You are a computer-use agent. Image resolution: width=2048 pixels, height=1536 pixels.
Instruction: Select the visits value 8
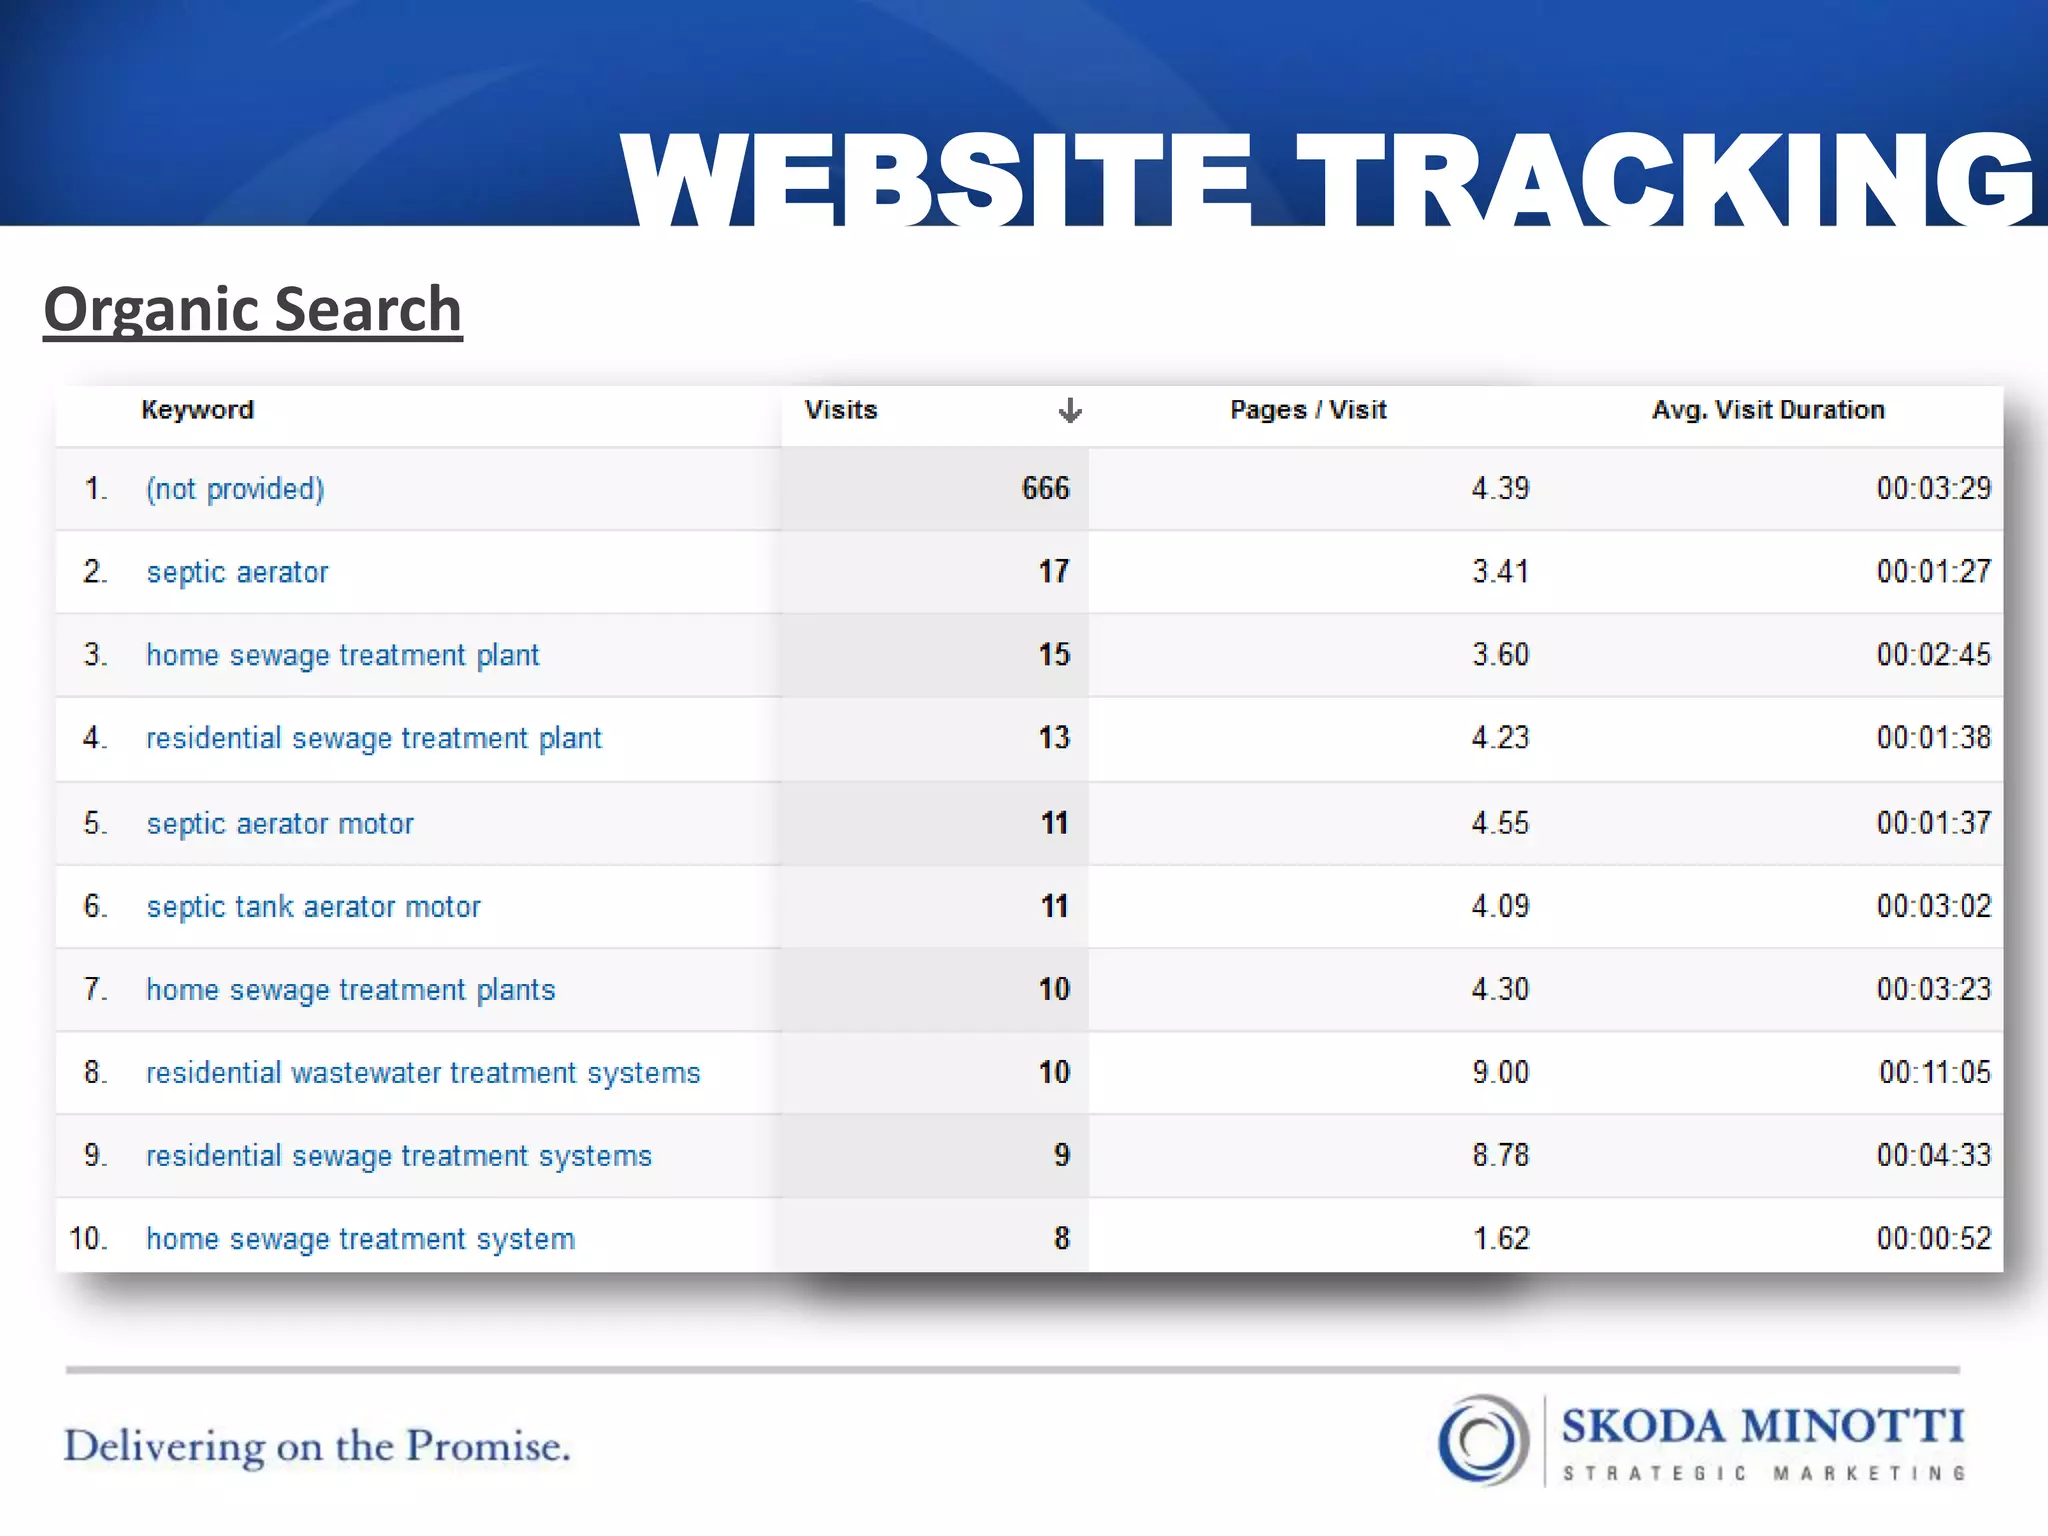(1062, 1238)
